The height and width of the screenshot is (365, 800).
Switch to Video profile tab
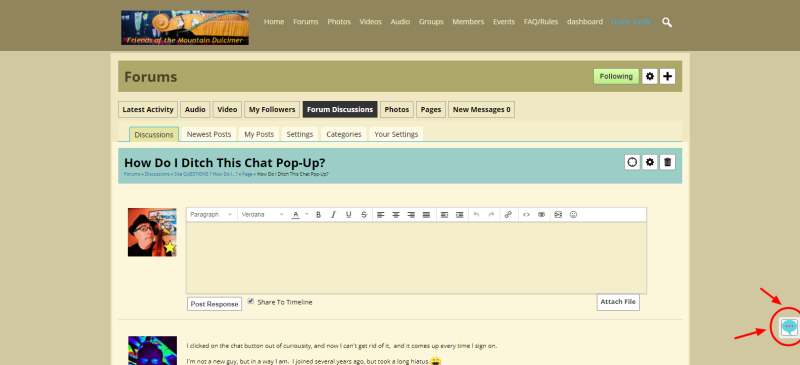[x=228, y=109]
